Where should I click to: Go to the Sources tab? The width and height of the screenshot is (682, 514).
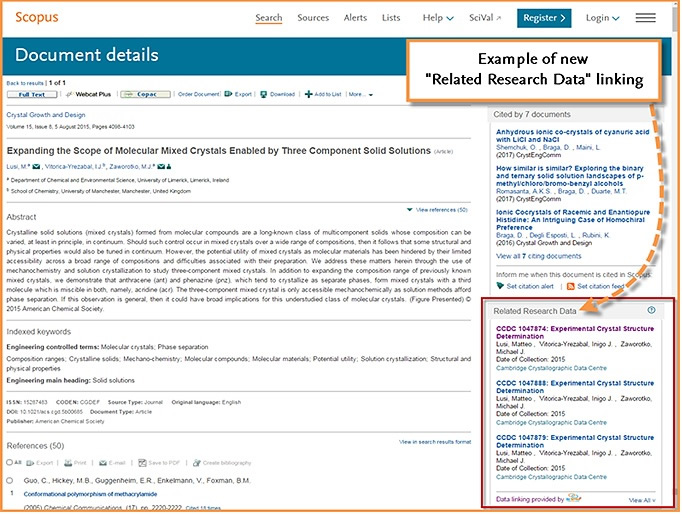[313, 18]
